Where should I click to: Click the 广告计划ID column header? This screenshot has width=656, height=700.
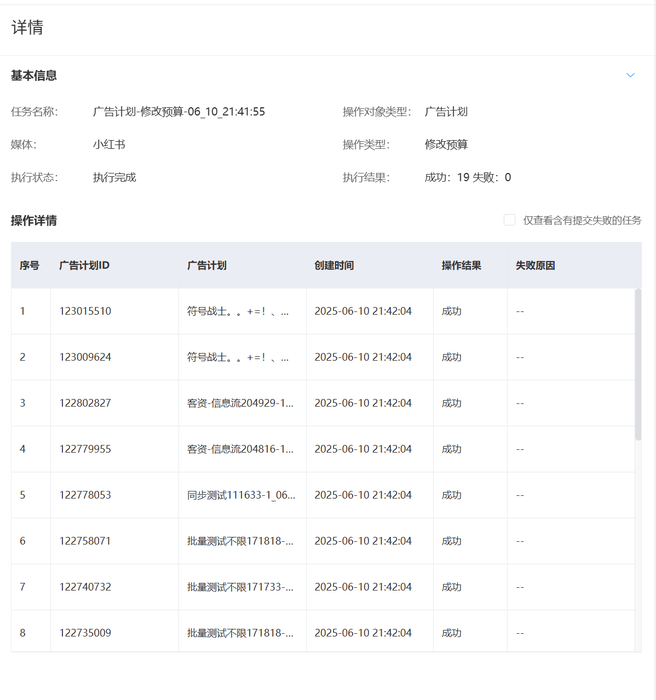pos(84,266)
